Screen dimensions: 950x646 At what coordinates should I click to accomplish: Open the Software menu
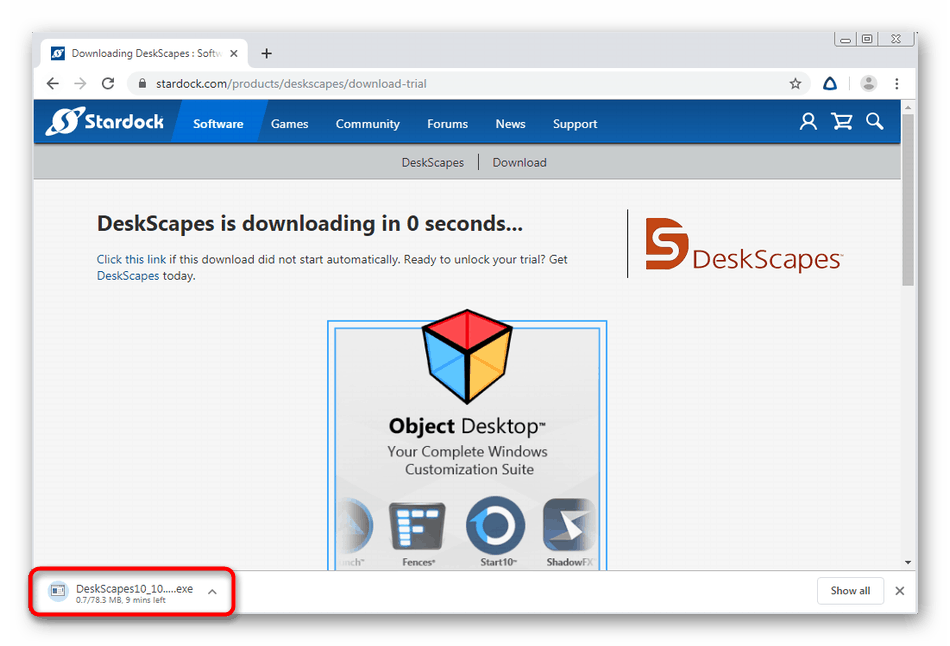click(218, 124)
